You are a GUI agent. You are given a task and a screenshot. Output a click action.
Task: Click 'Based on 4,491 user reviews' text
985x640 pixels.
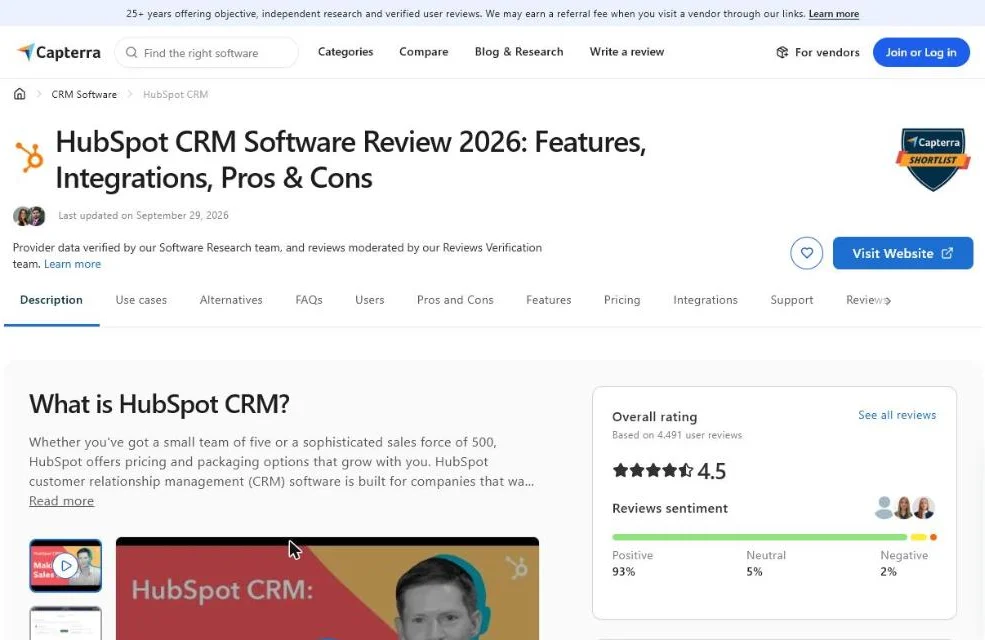(x=677, y=435)
